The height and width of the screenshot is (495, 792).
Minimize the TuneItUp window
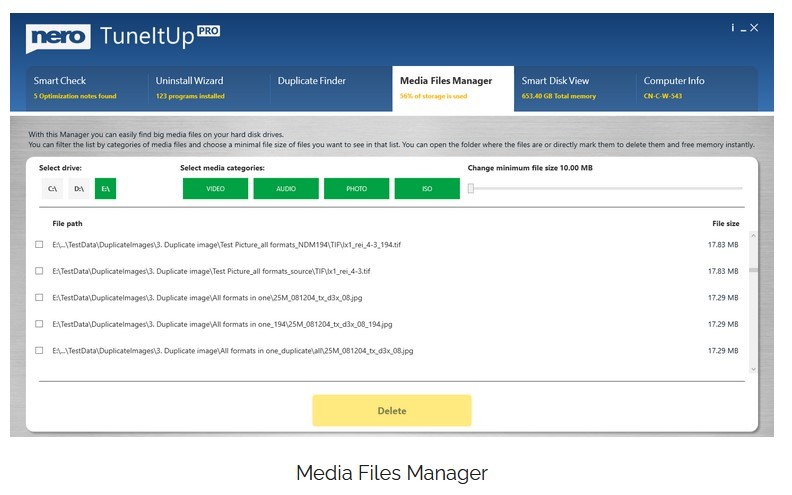coord(742,28)
